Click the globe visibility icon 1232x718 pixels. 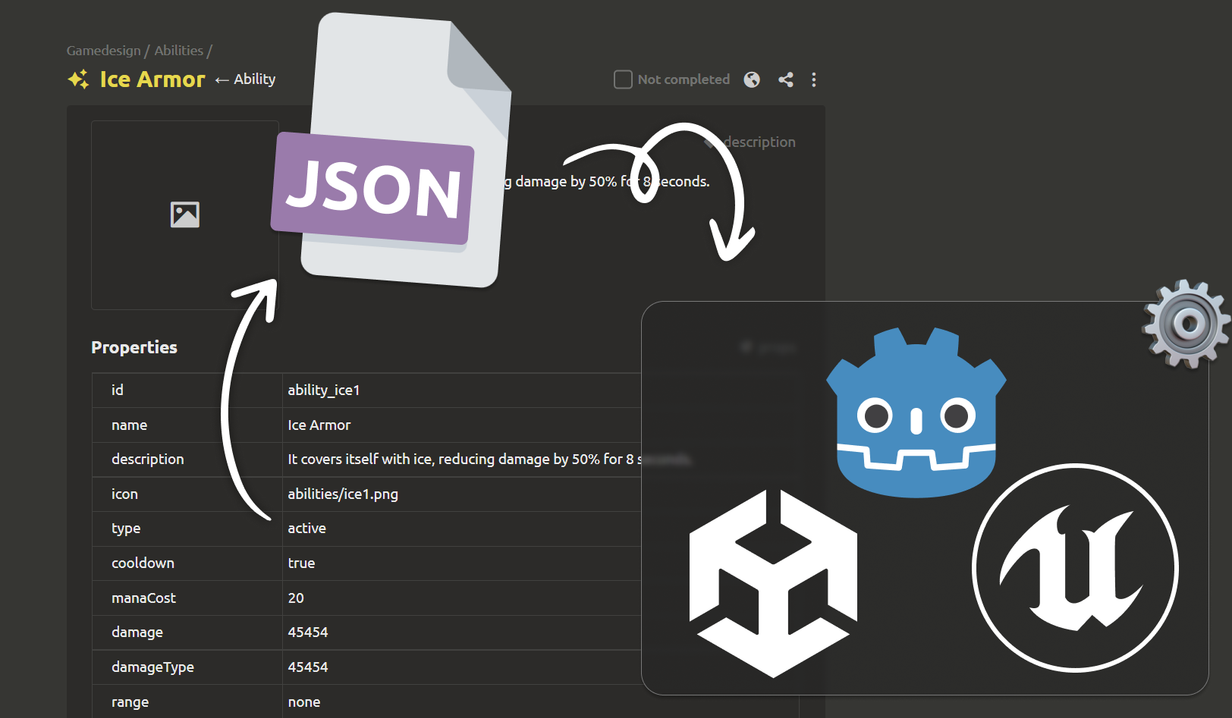(x=752, y=80)
